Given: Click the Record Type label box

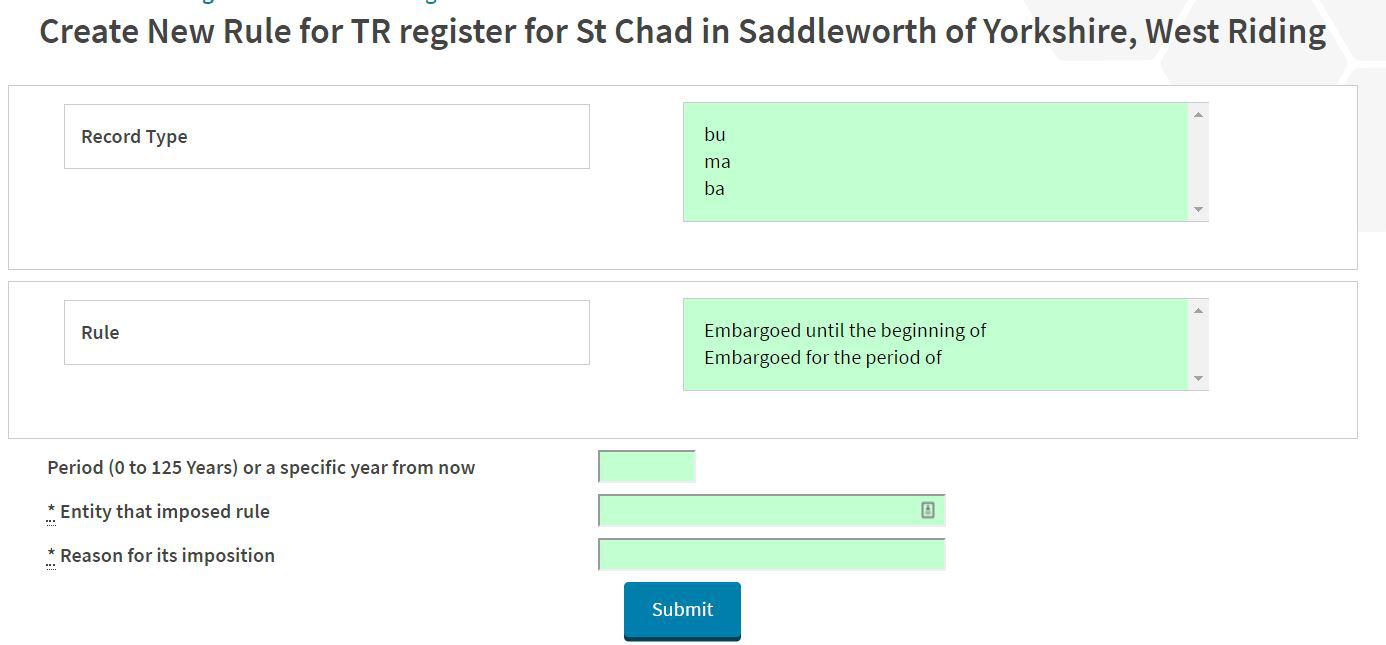Looking at the screenshot, I should coord(326,137).
